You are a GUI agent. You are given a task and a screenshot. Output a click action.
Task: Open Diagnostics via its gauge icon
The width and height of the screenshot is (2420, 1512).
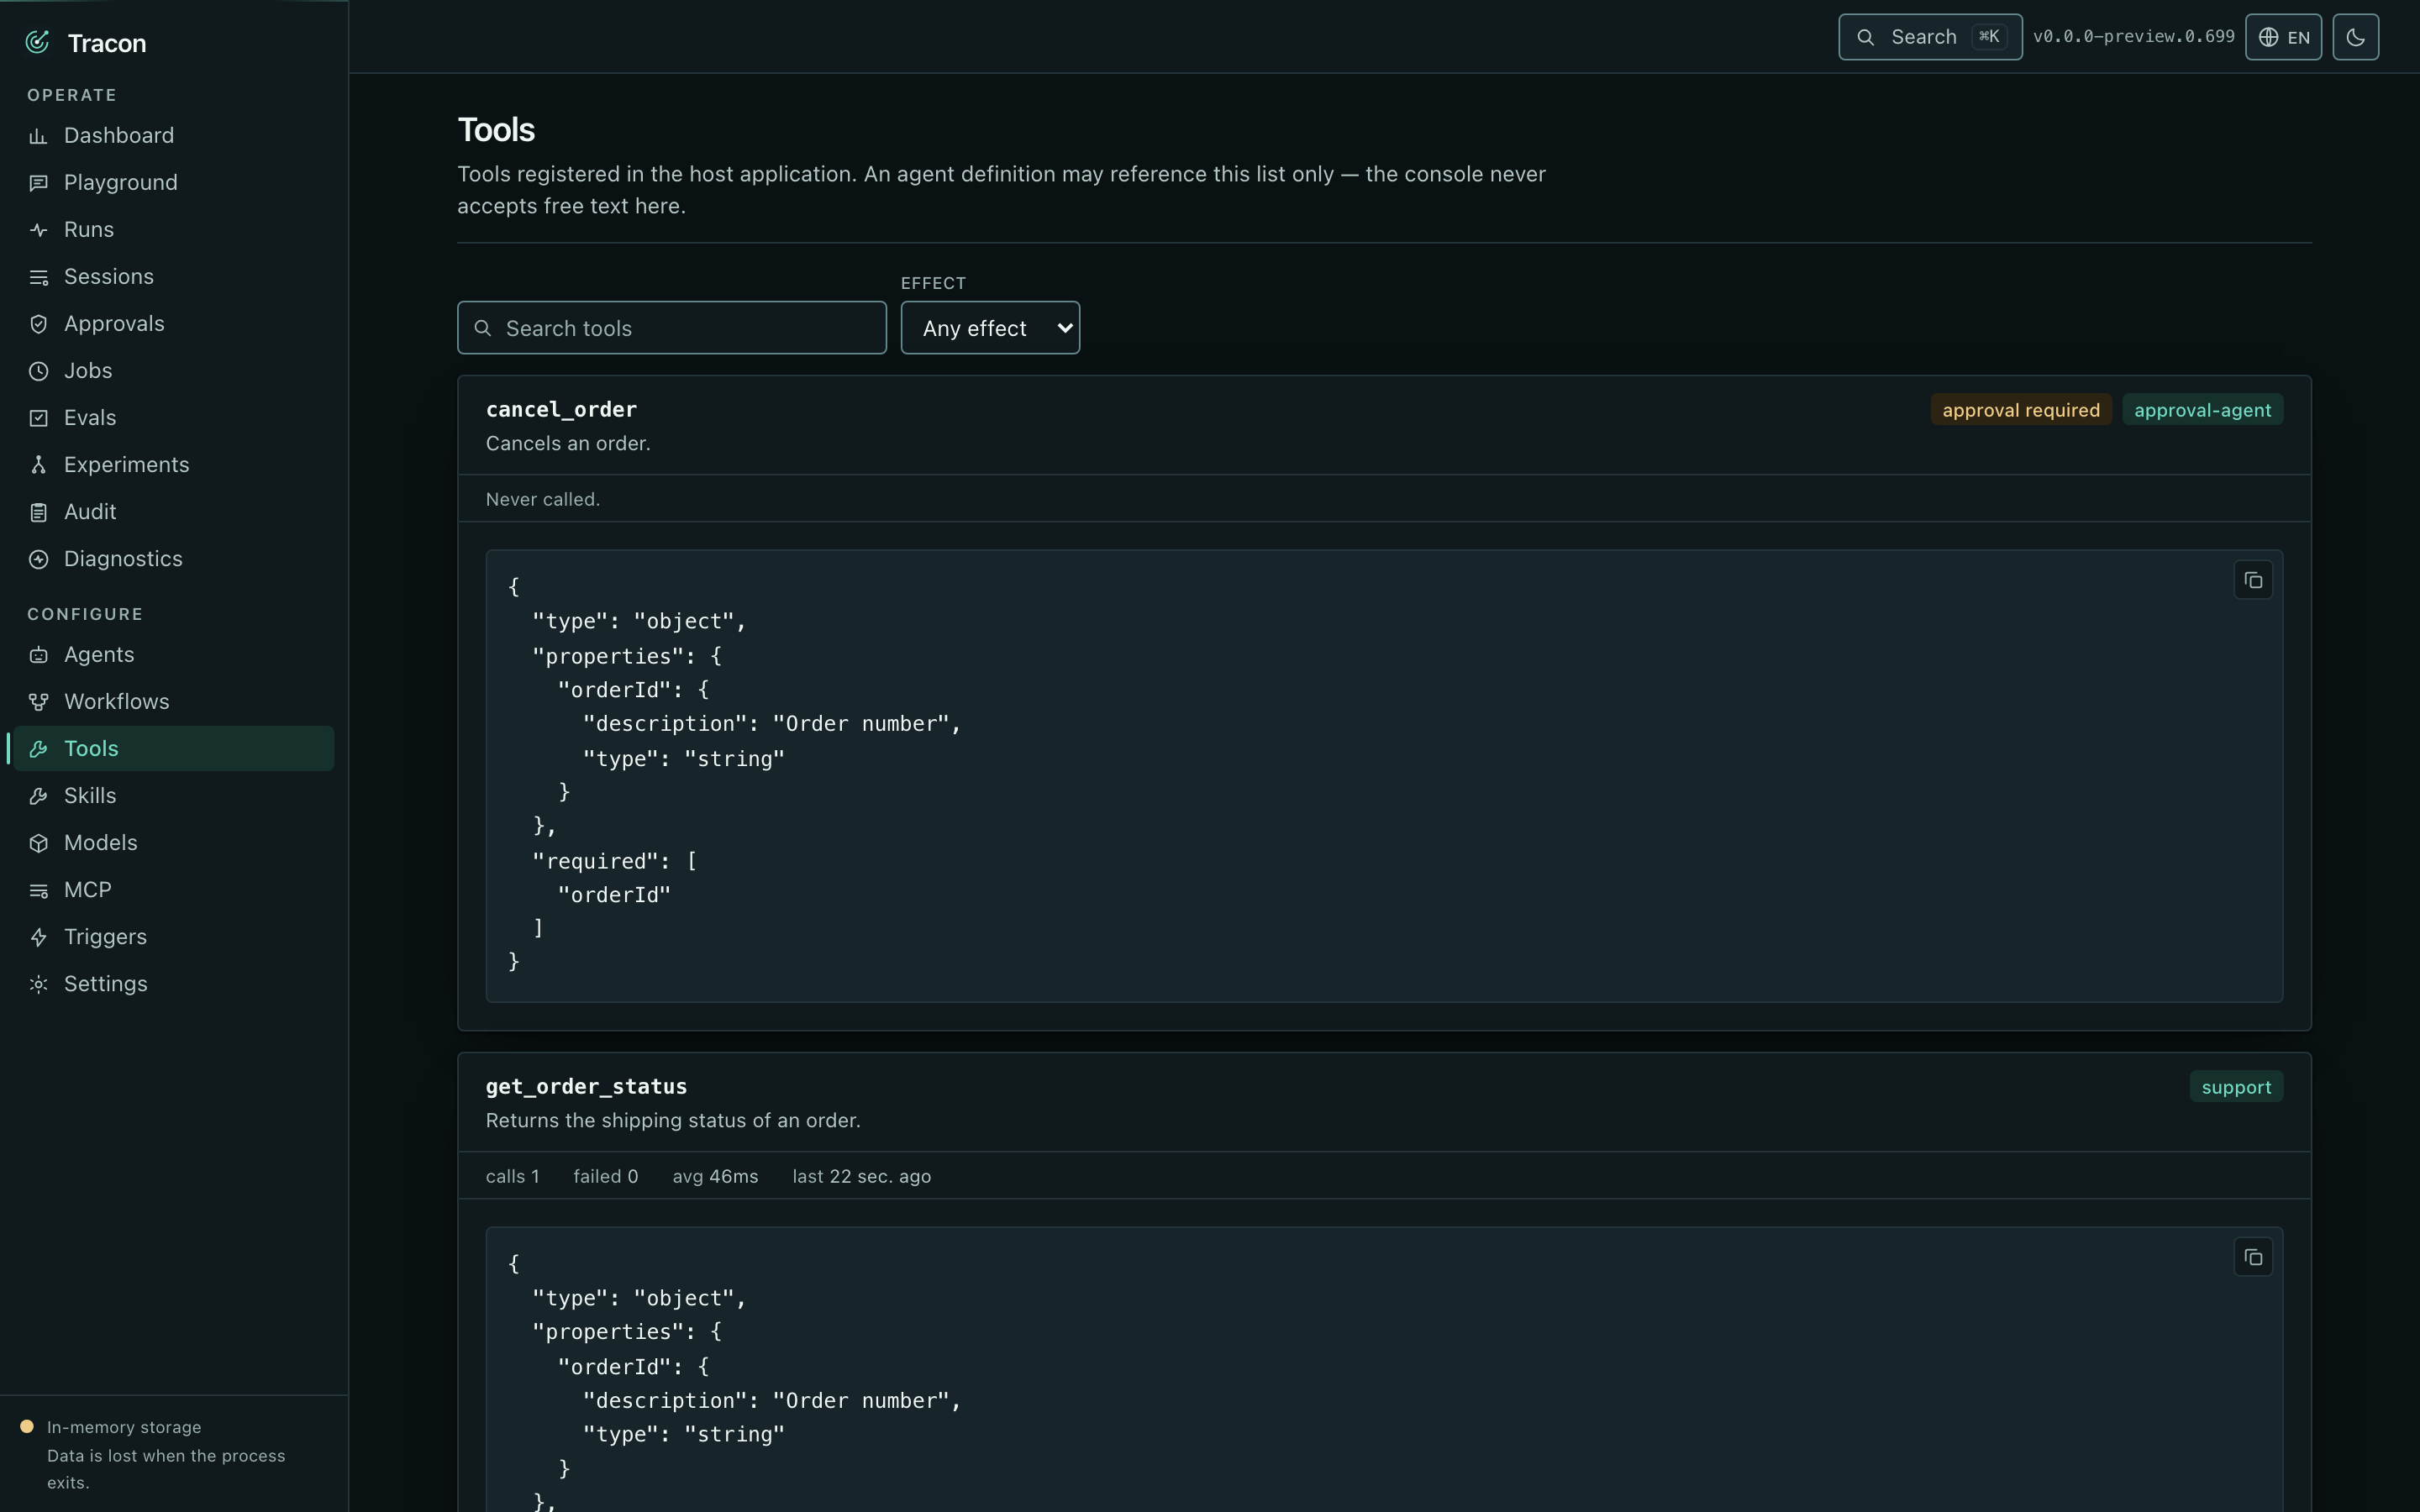38,559
